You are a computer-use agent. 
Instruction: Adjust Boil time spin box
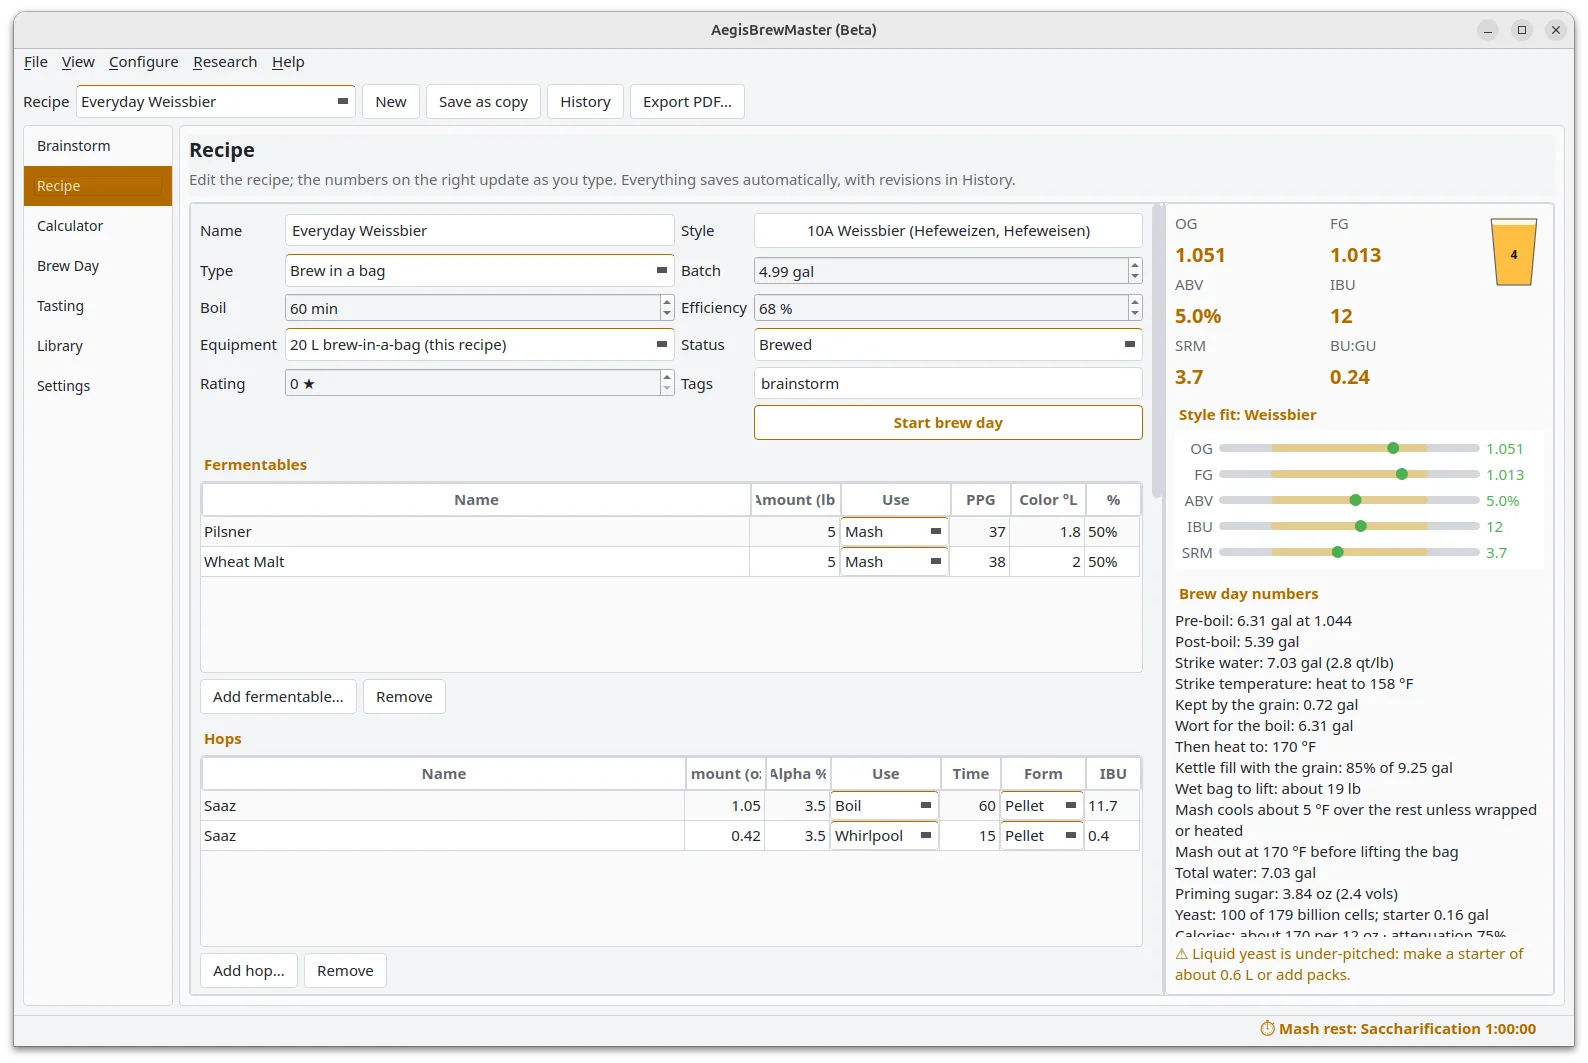[x=480, y=308]
